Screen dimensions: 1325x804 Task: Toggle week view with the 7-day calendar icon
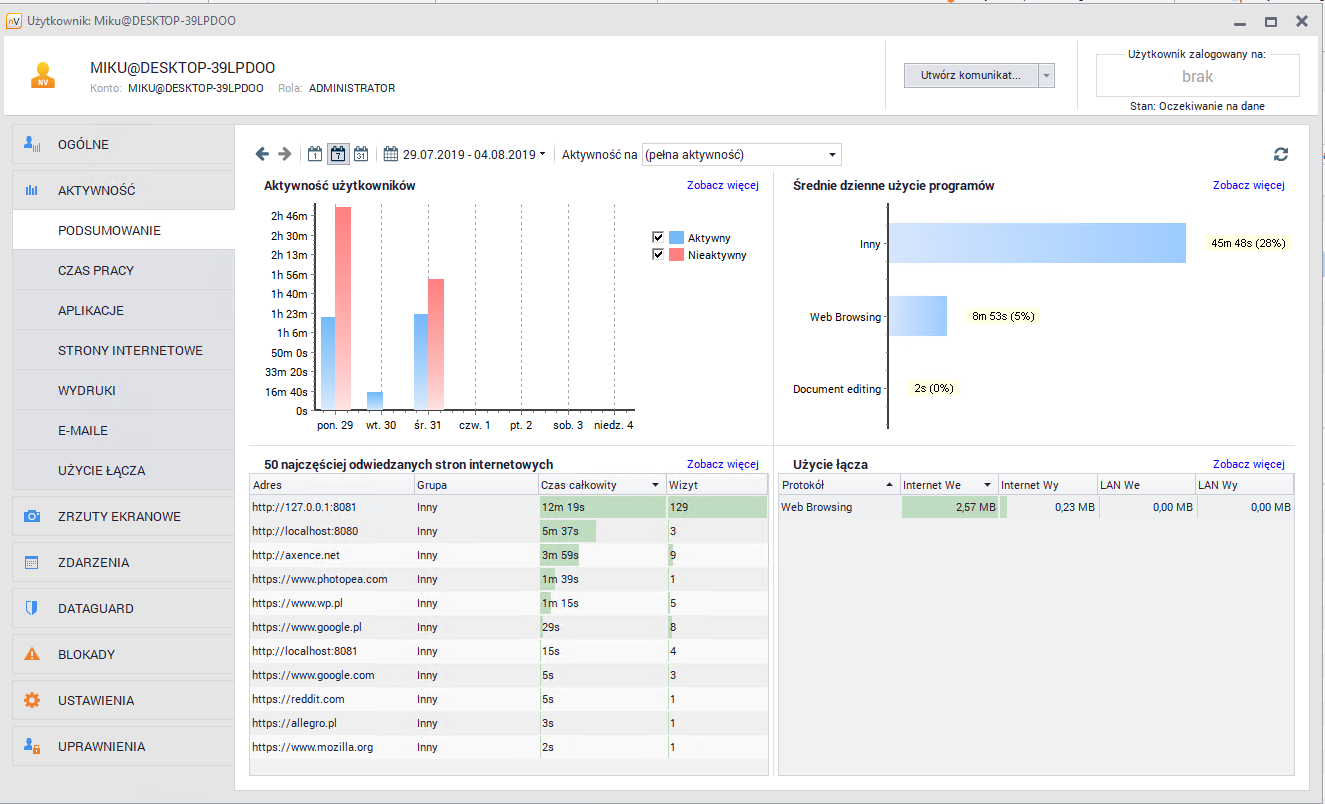coord(337,153)
